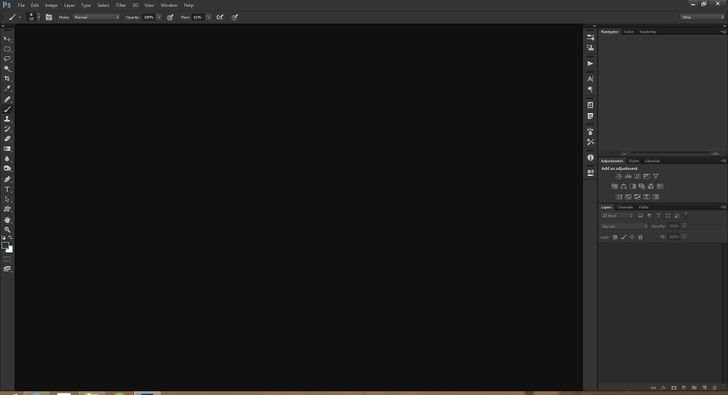The image size is (728, 395).
Task: Open the Navigator panel flyout menu
Action: (x=723, y=32)
